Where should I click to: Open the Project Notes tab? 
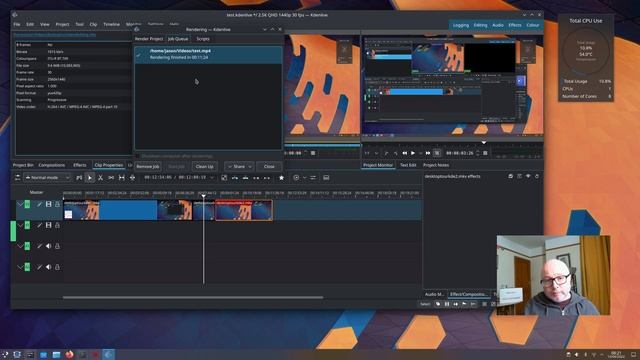pyautogui.click(x=436, y=165)
